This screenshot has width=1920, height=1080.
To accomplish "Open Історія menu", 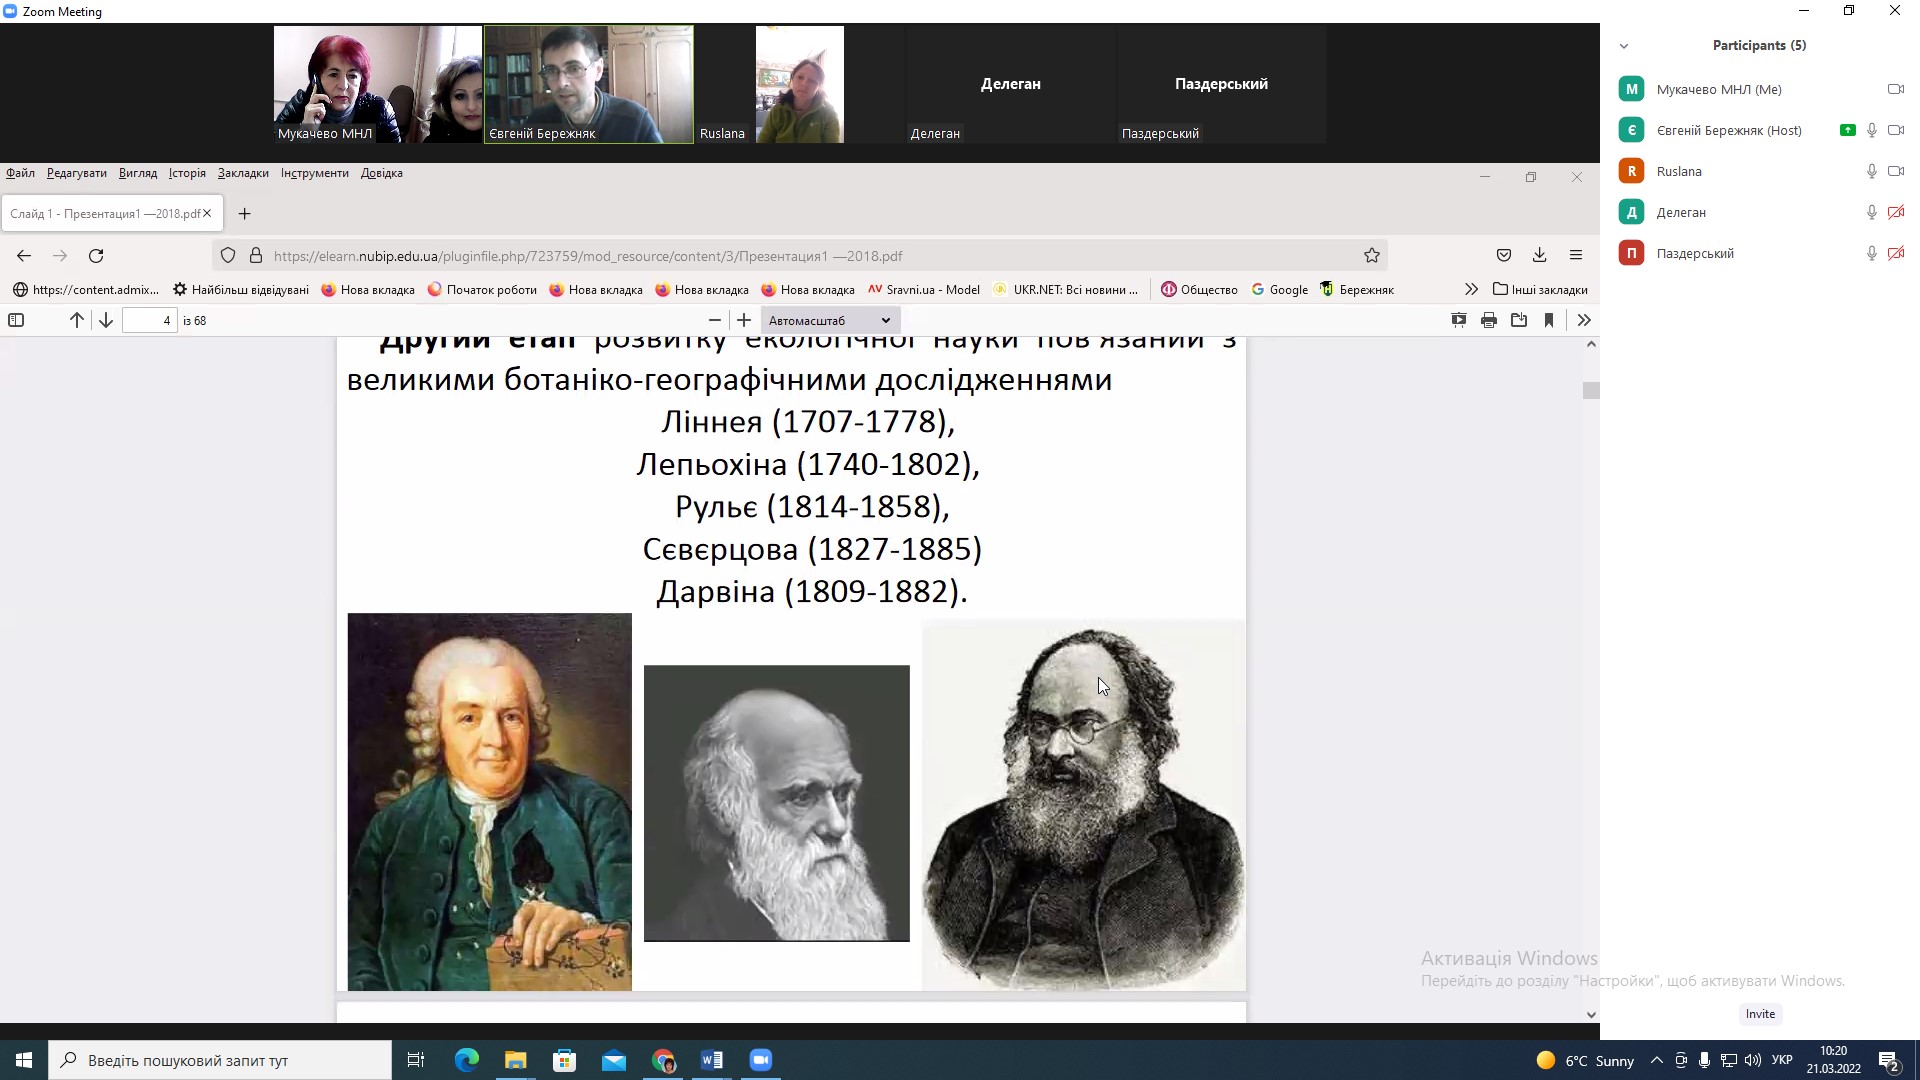I will pyautogui.click(x=187, y=173).
